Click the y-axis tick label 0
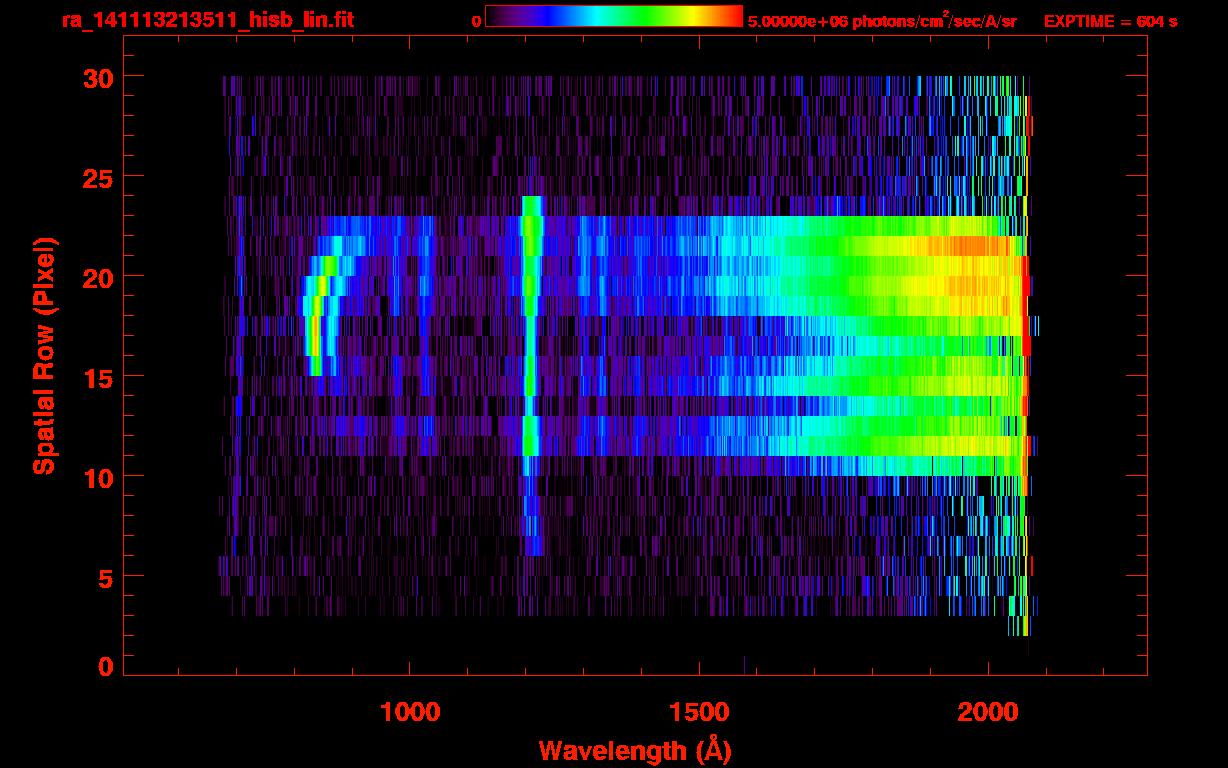Image resolution: width=1228 pixels, height=768 pixels. pyautogui.click(x=105, y=666)
